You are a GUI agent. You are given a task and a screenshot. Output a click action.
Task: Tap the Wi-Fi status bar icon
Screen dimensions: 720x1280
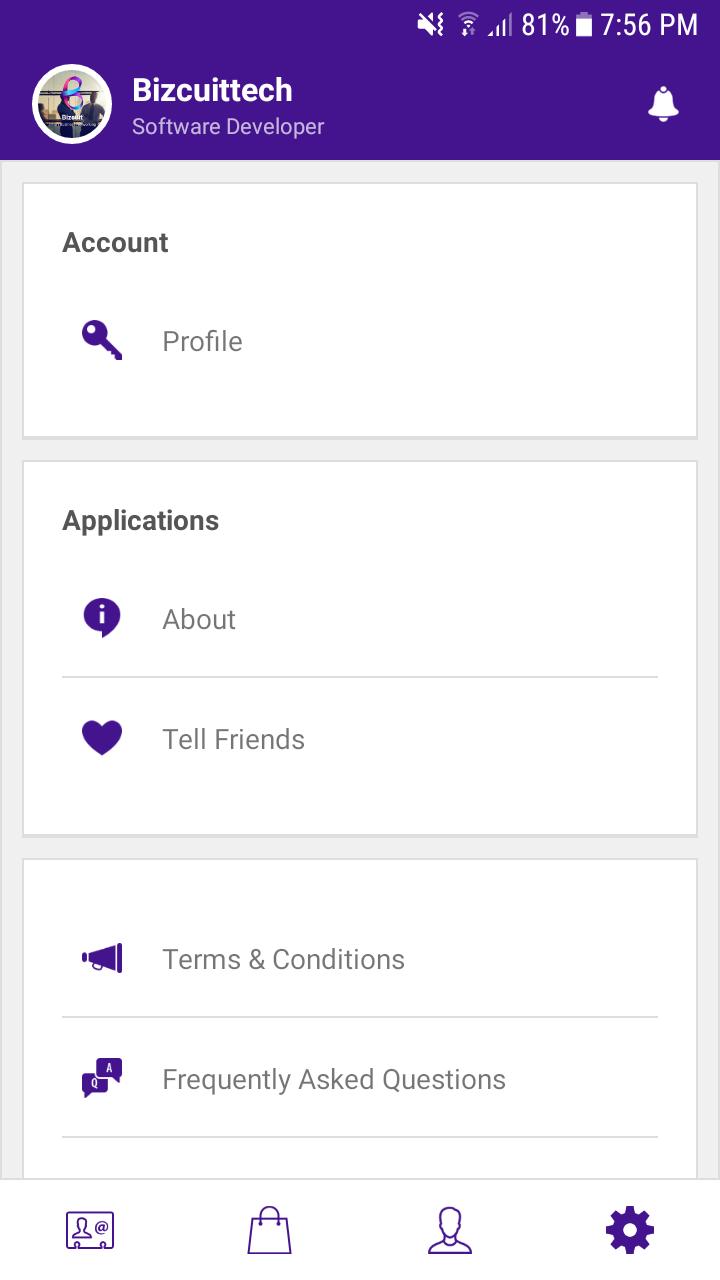(467, 24)
